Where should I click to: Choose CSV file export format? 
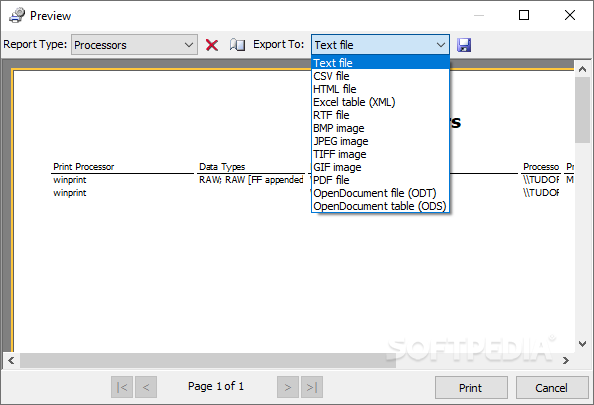[380, 76]
